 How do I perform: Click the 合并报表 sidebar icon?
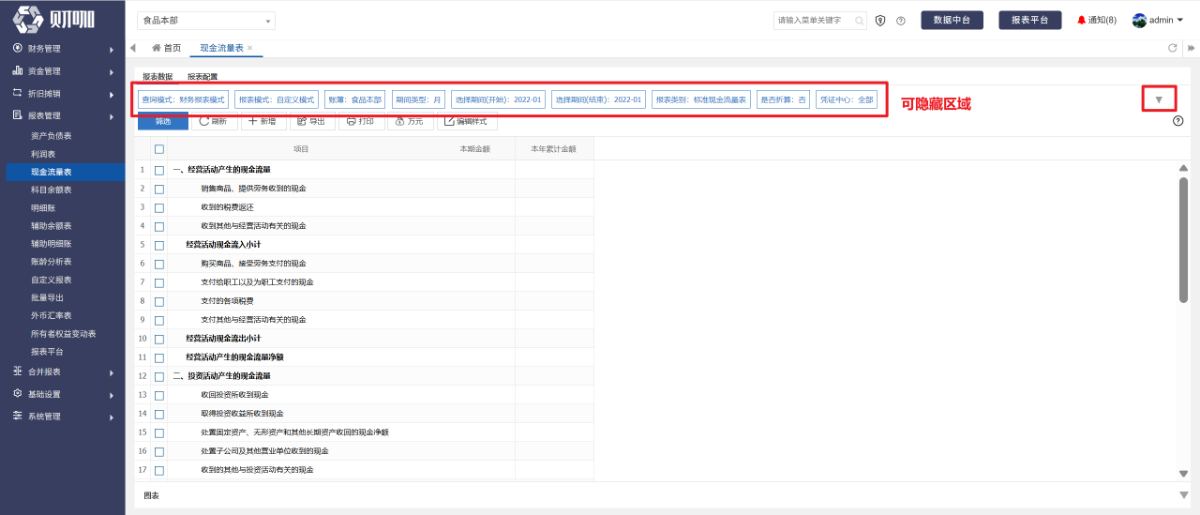[17, 371]
